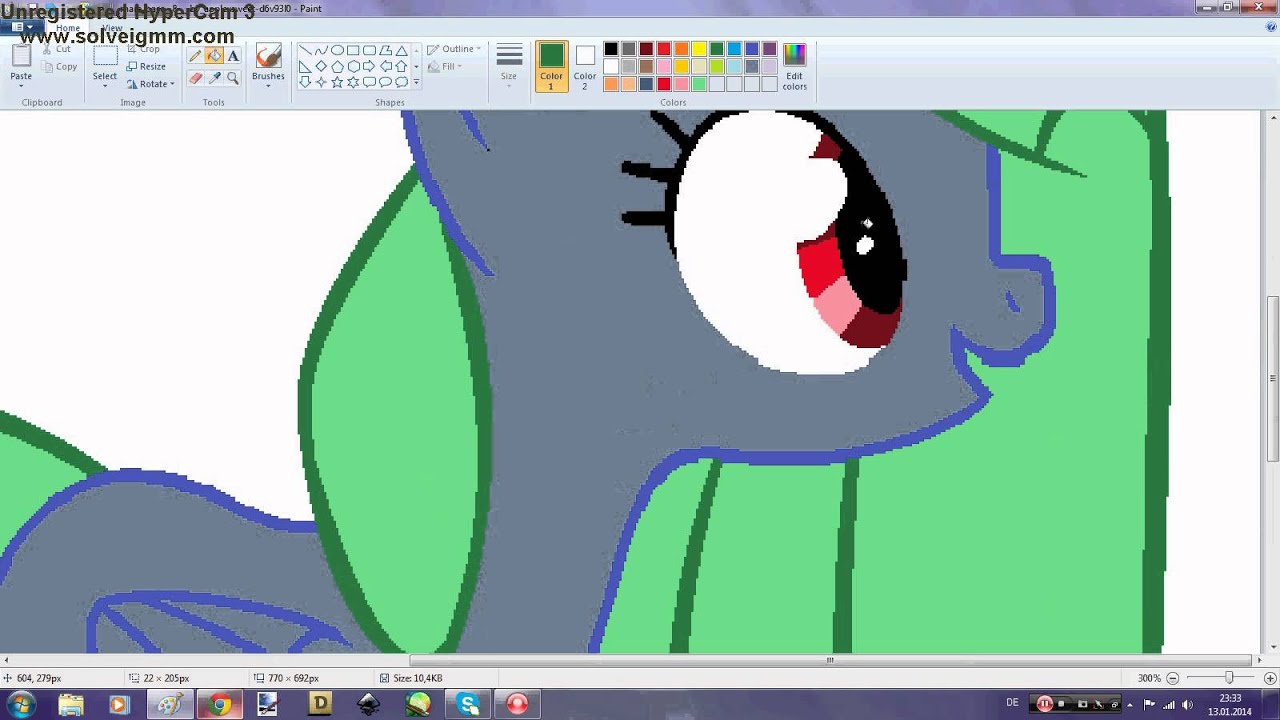Open the Paint file menu button
The height and width of the screenshot is (720, 1280).
click(x=20, y=27)
